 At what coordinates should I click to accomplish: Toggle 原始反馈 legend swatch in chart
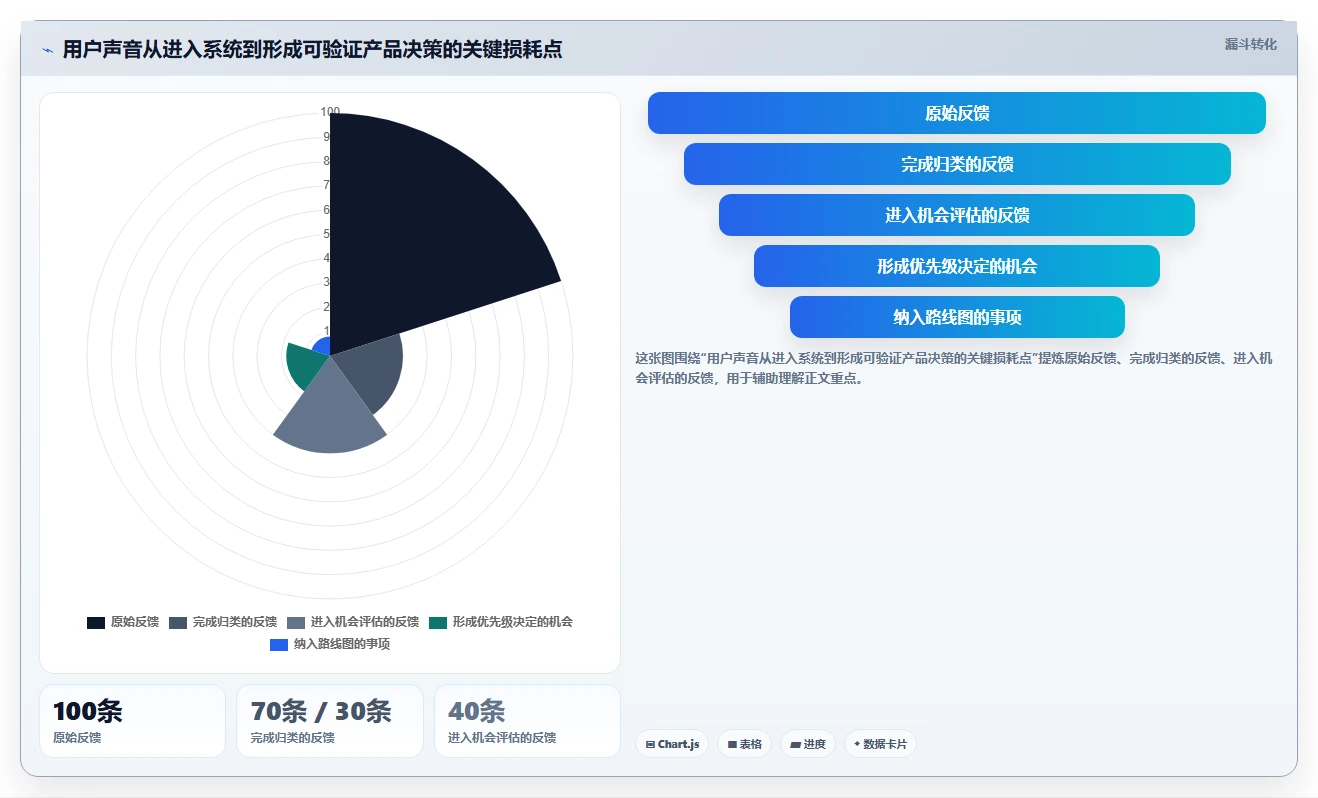click(x=96, y=622)
